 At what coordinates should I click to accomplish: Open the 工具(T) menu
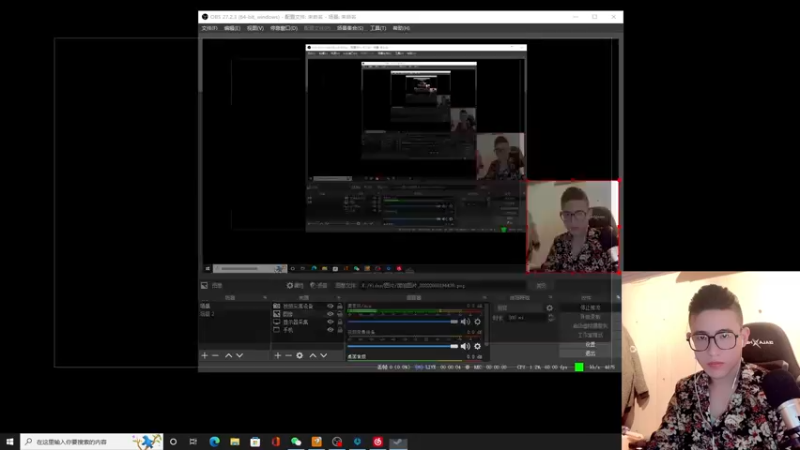(378, 28)
